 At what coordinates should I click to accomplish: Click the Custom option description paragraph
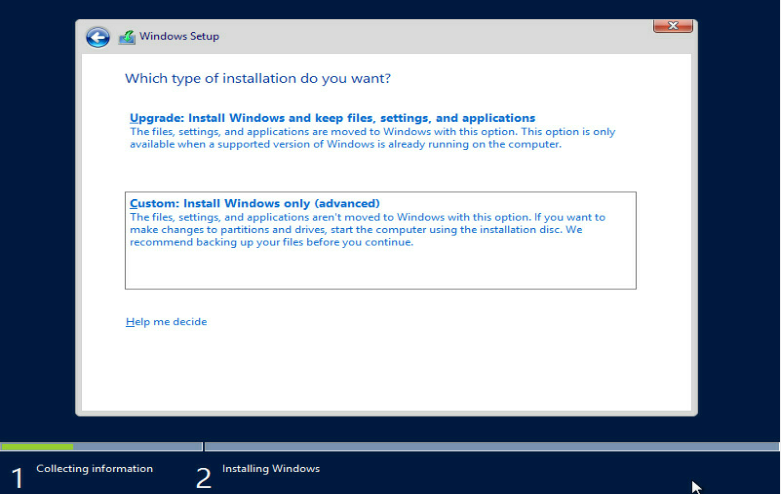(x=368, y=230)
